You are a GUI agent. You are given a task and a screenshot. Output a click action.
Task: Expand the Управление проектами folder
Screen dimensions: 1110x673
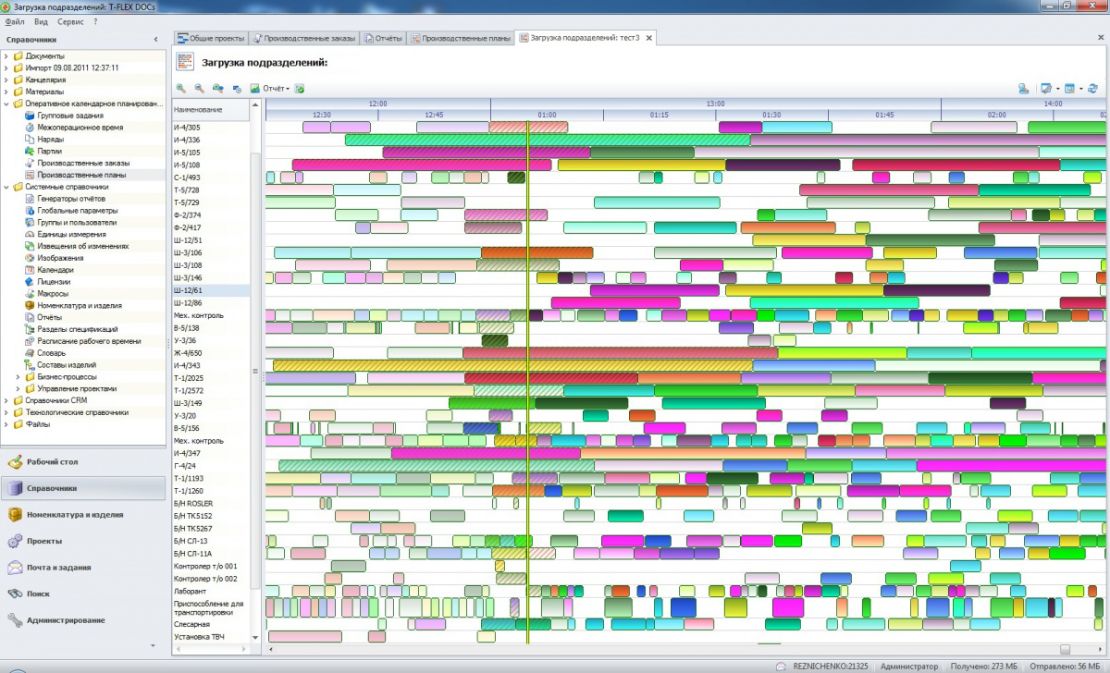pos(18,389)
